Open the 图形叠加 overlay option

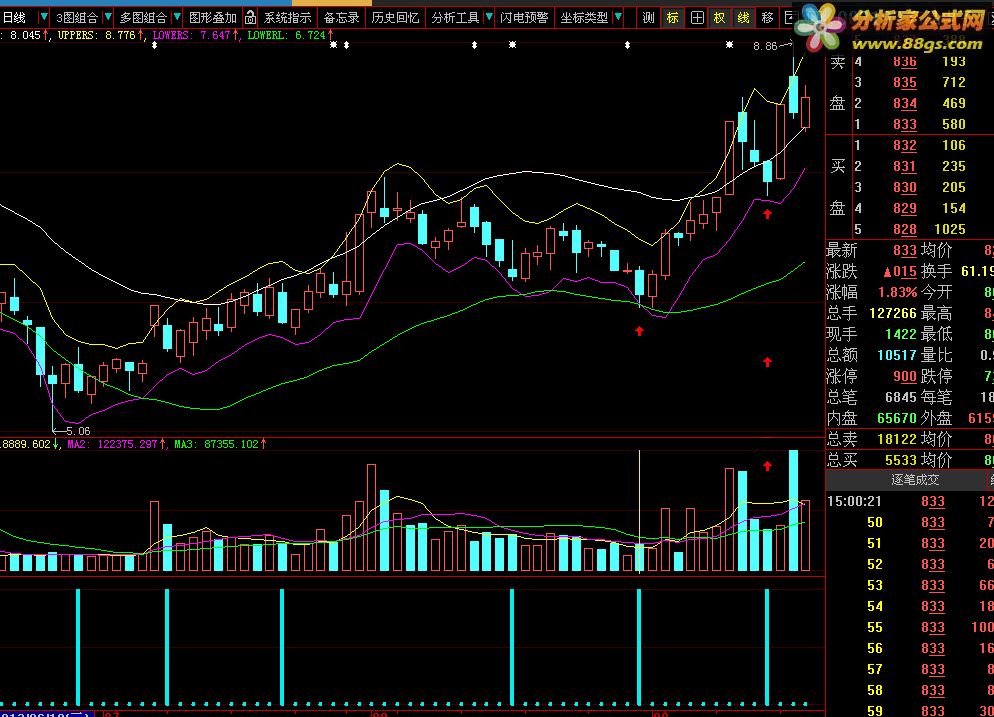tap(212, 18)
